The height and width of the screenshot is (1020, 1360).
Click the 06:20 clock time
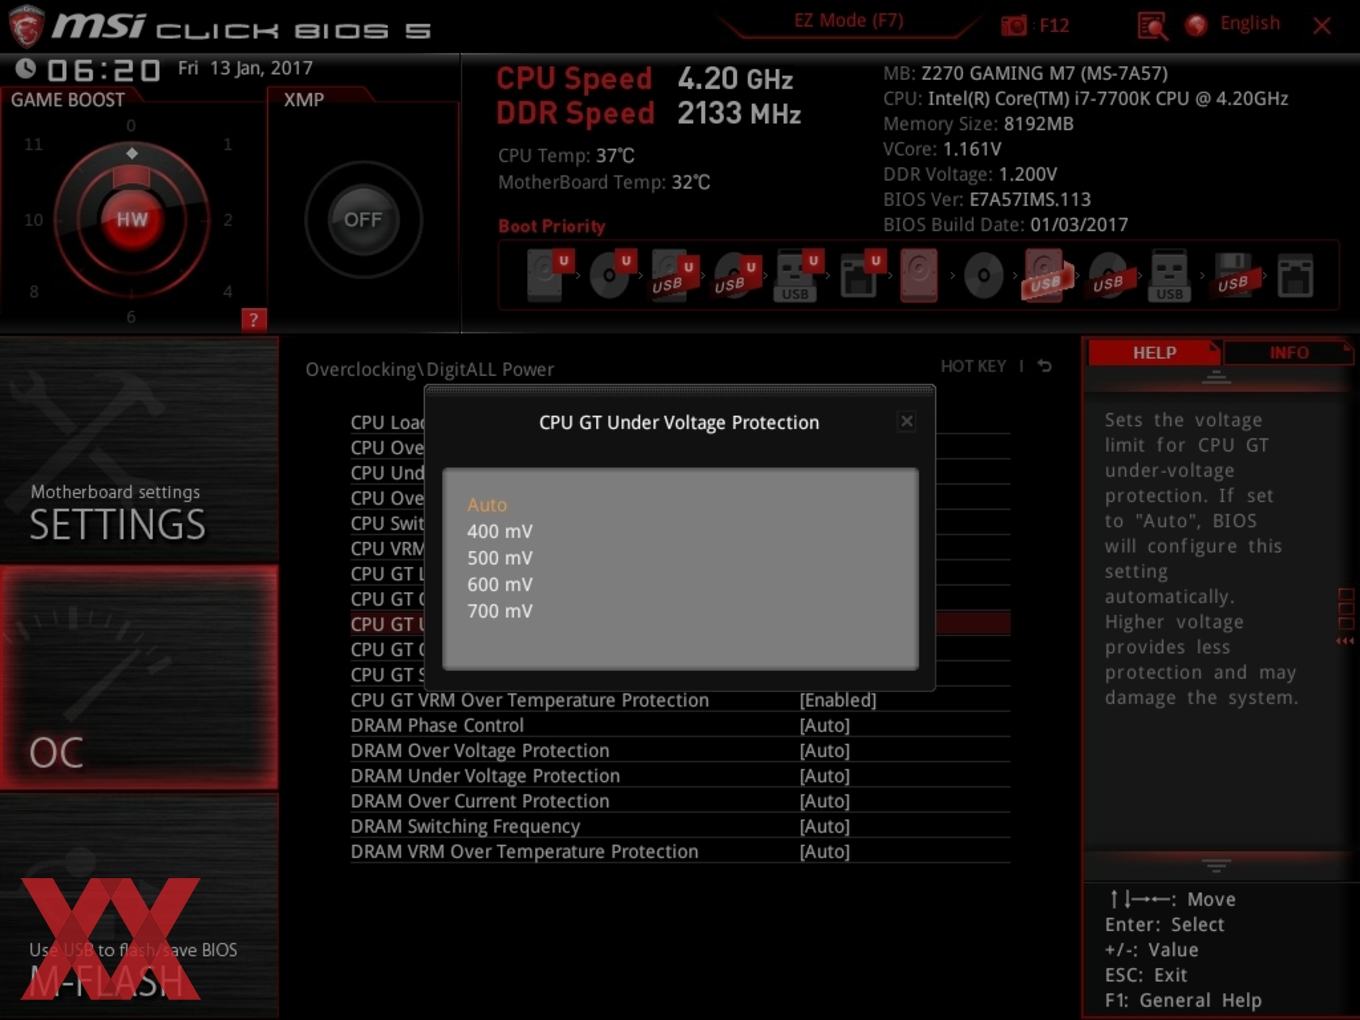103,70
